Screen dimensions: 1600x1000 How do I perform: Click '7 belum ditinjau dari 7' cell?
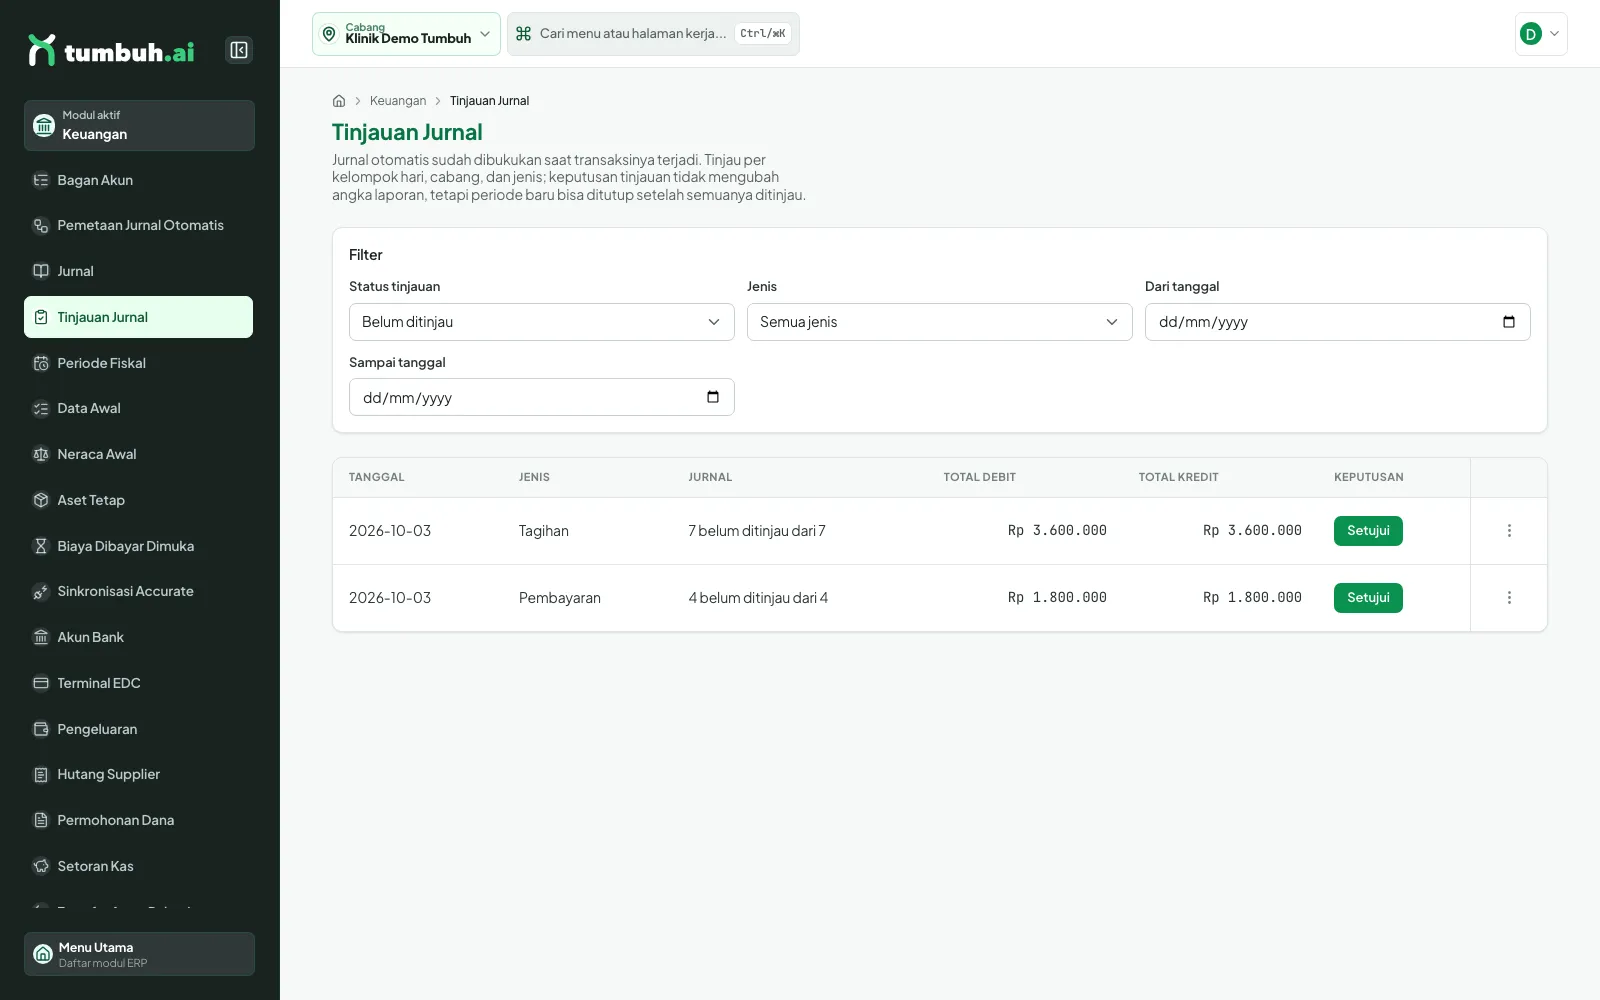[757, 531]
